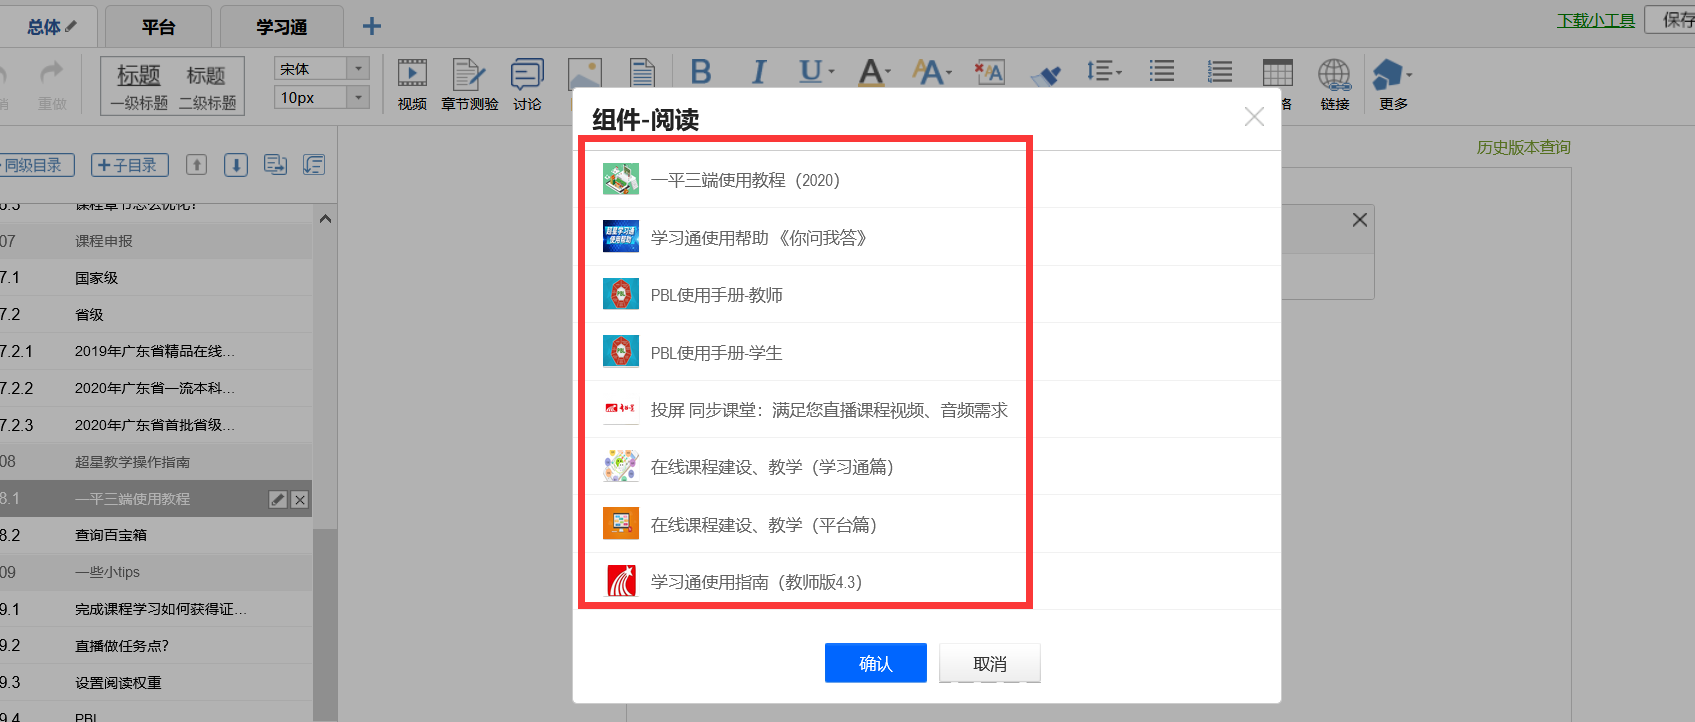1695x722 pixels.
Task: Select 学习通使用指南 (教师版4.3) item
Action: click(x=927, y=581)
